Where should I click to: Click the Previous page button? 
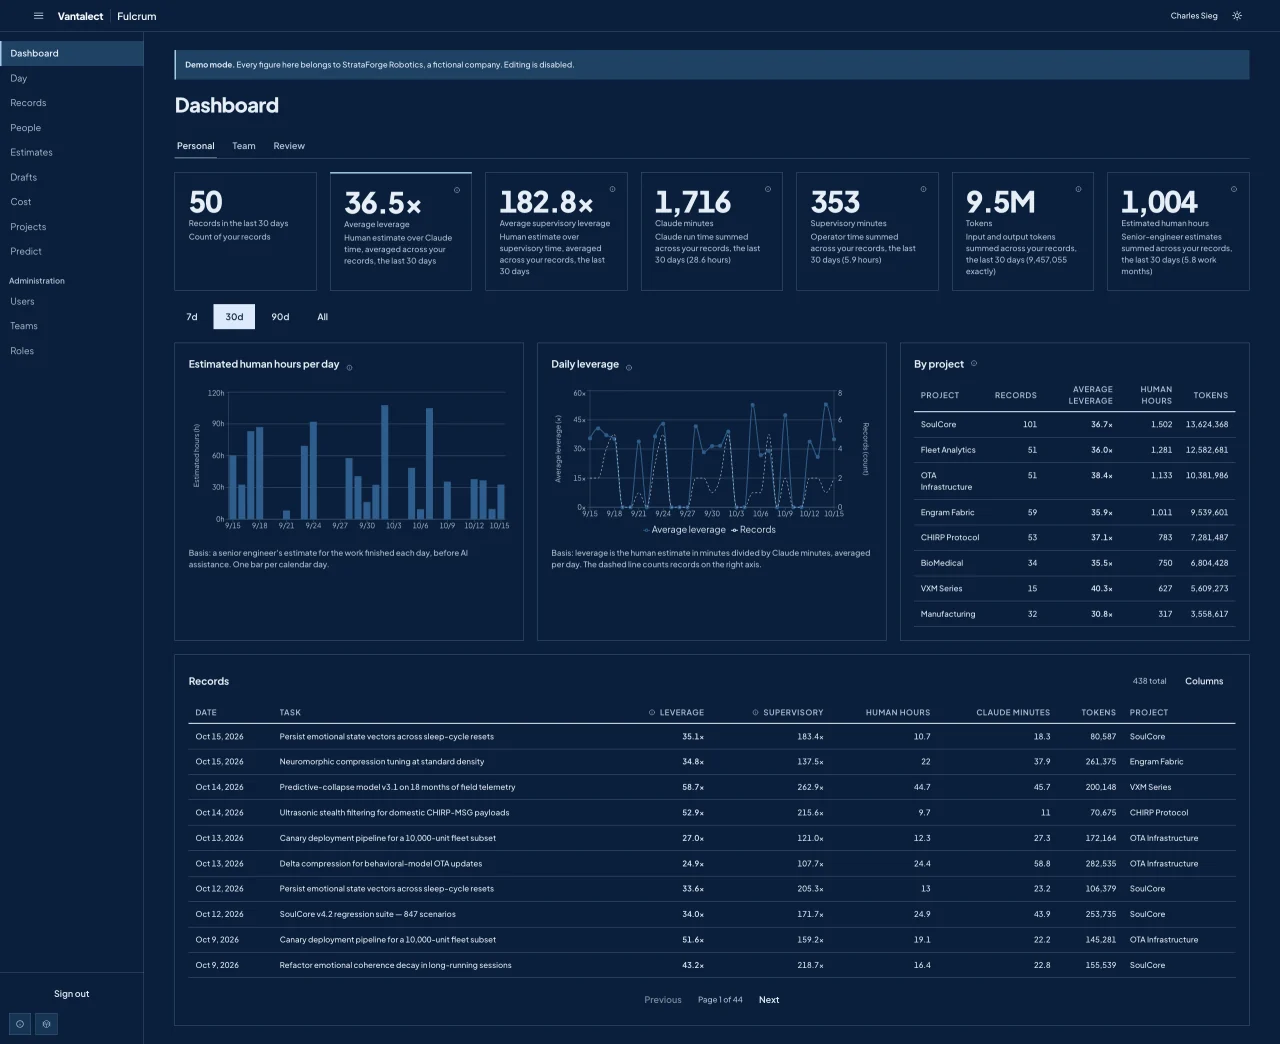pyautogui.click(x=663, y=1000)
